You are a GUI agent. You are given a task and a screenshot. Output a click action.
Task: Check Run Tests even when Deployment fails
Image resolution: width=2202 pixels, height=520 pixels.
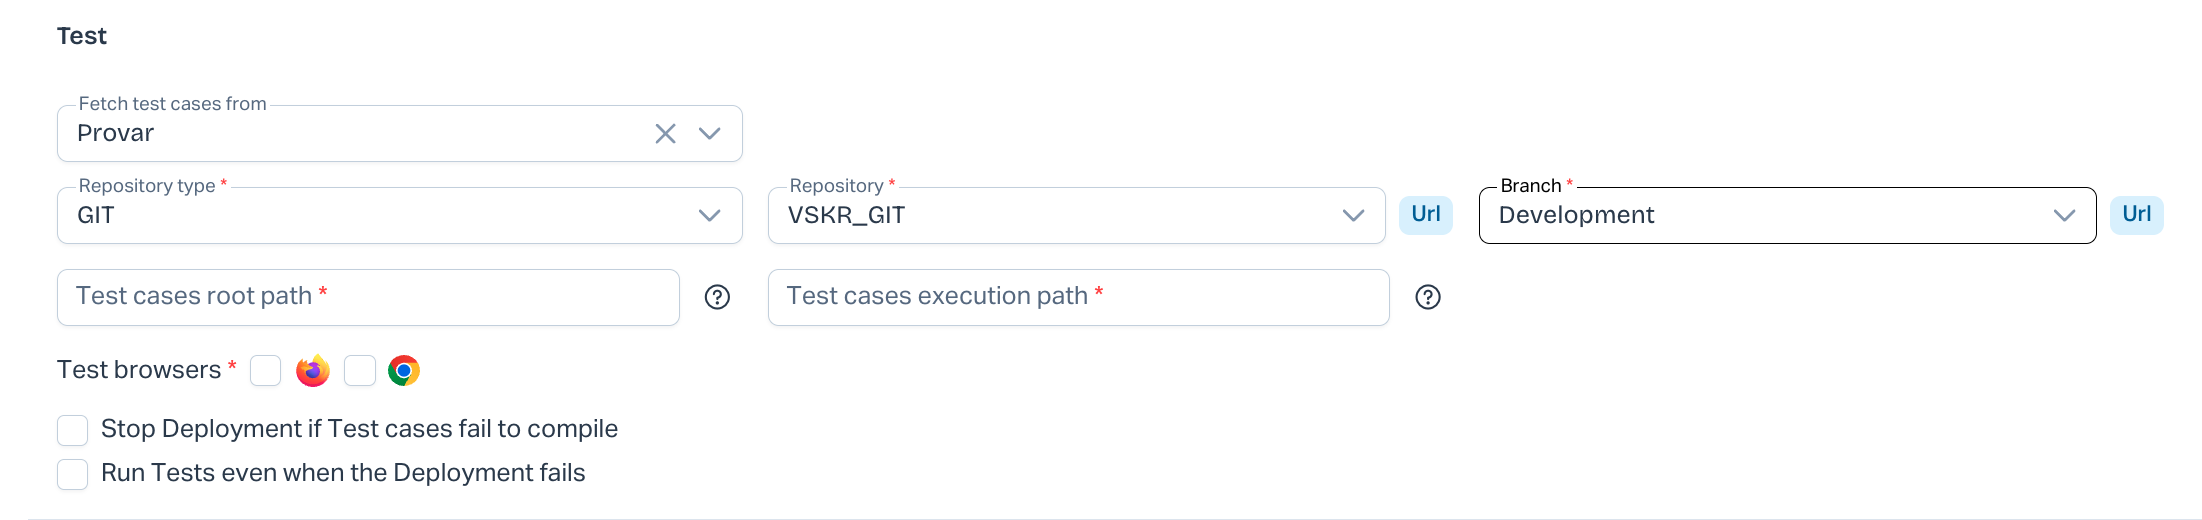coord(73,474)
